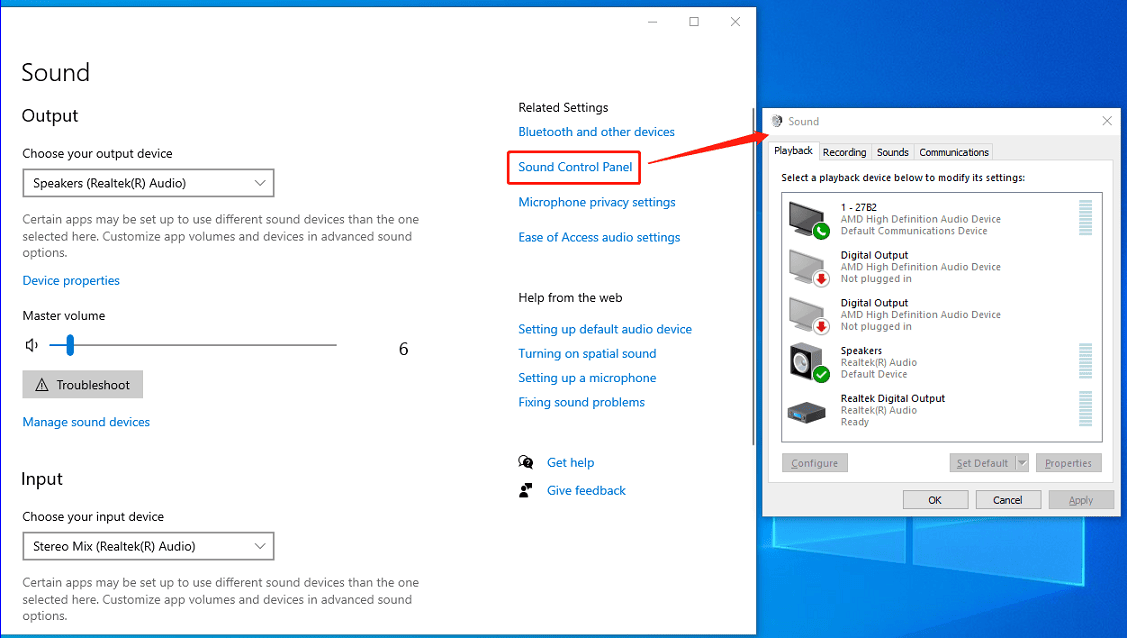Open the Communications tab
1127x638 pixels.
(953, 151)
